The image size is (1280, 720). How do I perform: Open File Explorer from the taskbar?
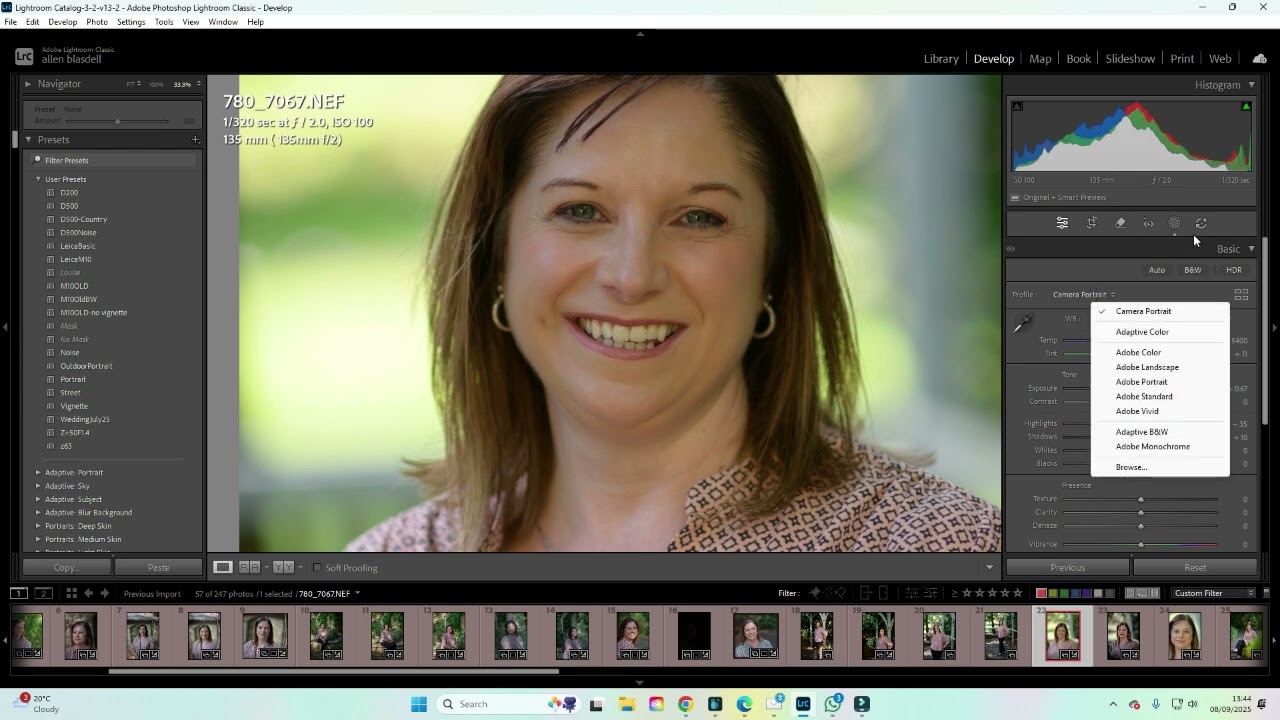[627, 704]
